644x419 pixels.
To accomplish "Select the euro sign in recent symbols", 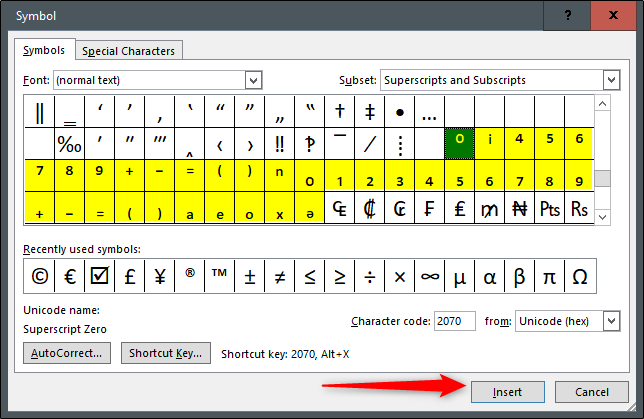I will point(70,276).
